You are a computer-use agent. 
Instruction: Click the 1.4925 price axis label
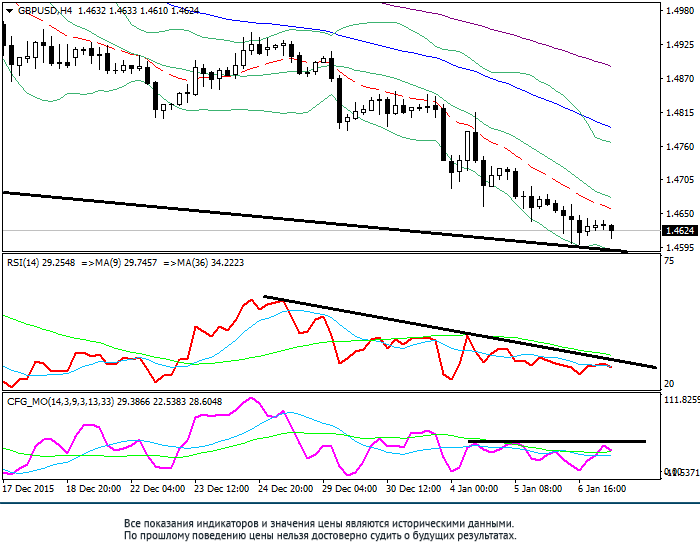(x=680, y=45)
